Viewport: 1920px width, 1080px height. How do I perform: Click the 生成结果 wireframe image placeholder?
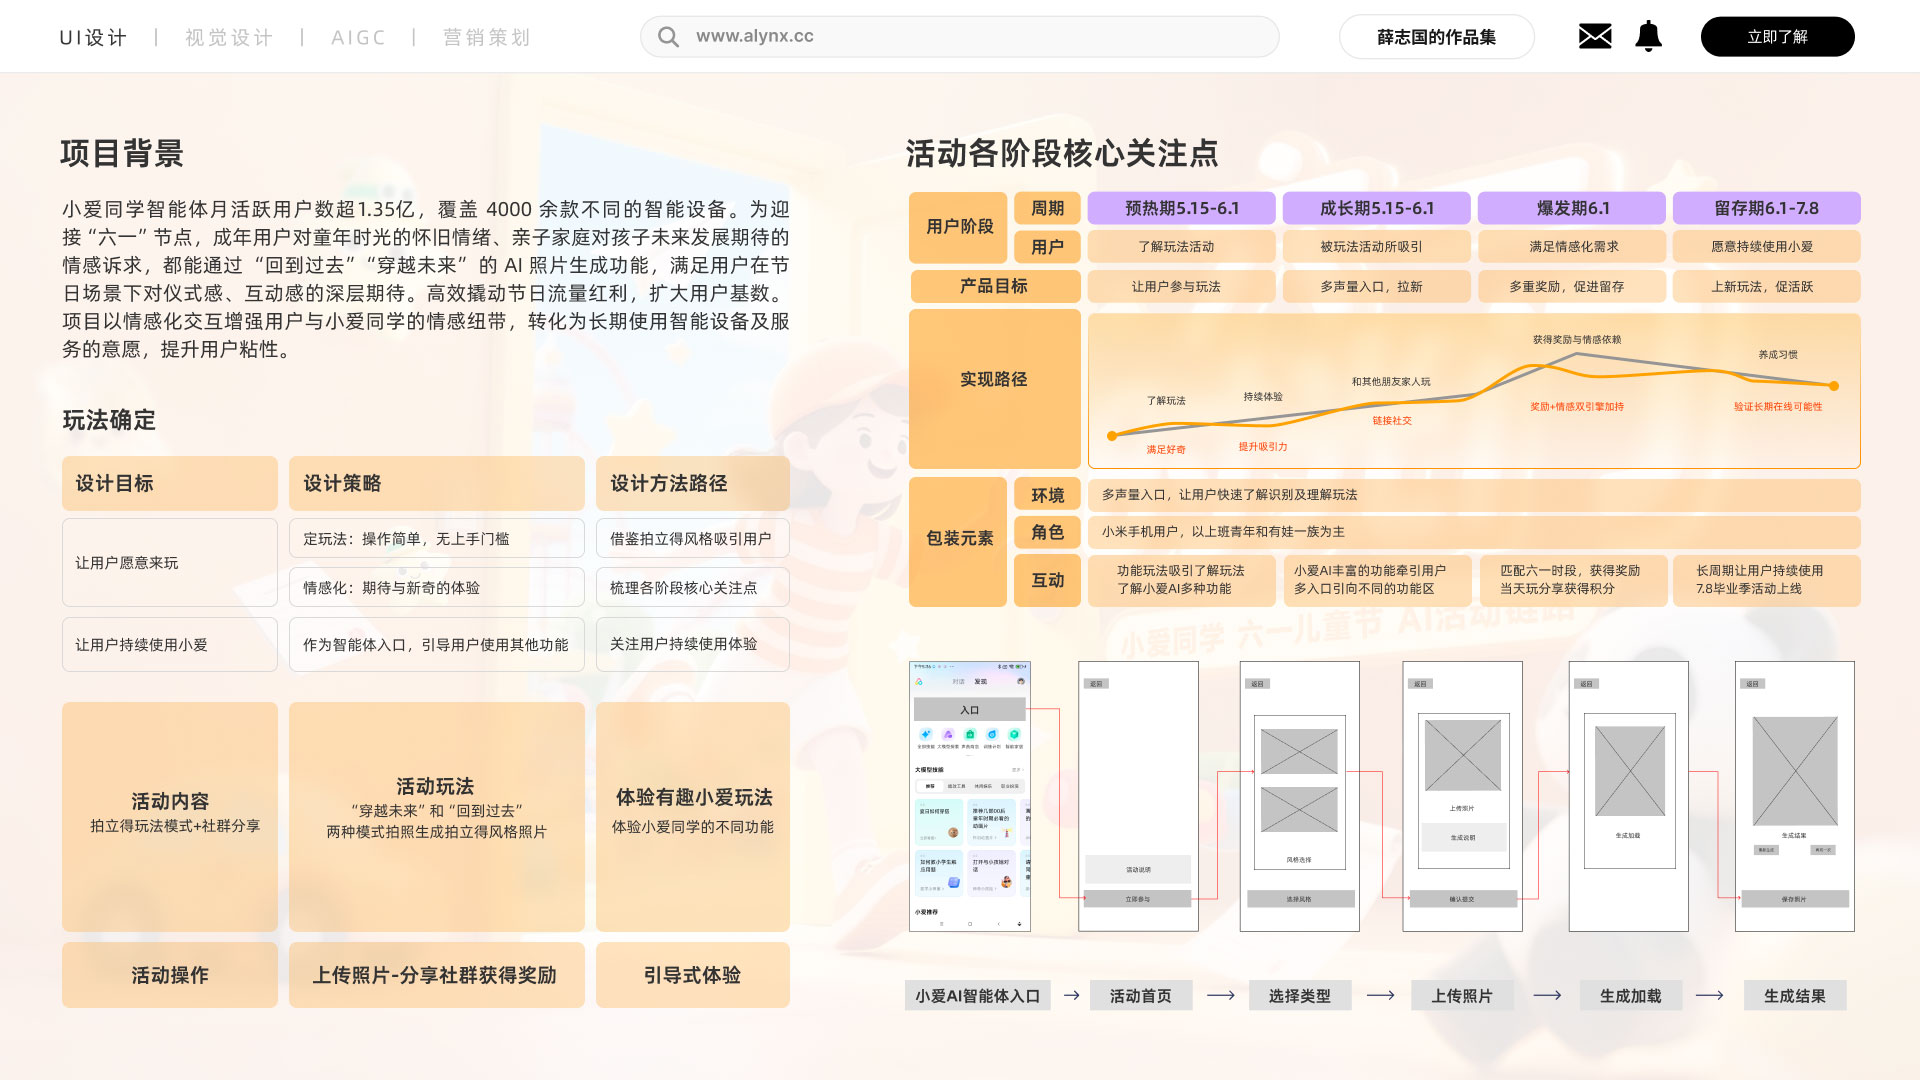tap(1795, 770)
